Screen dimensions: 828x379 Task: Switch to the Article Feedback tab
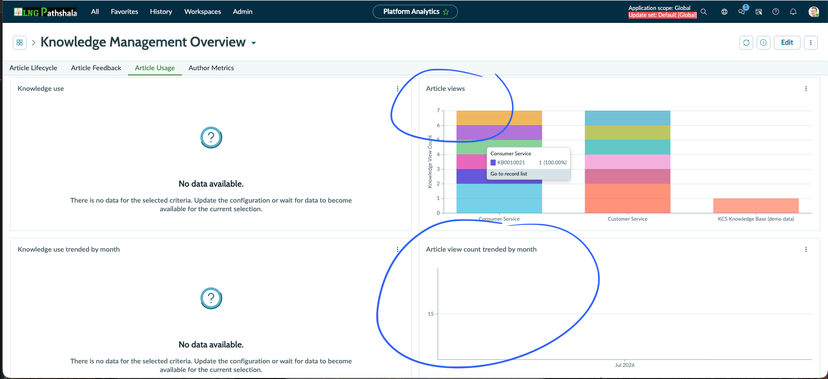(x=96, y=68)
